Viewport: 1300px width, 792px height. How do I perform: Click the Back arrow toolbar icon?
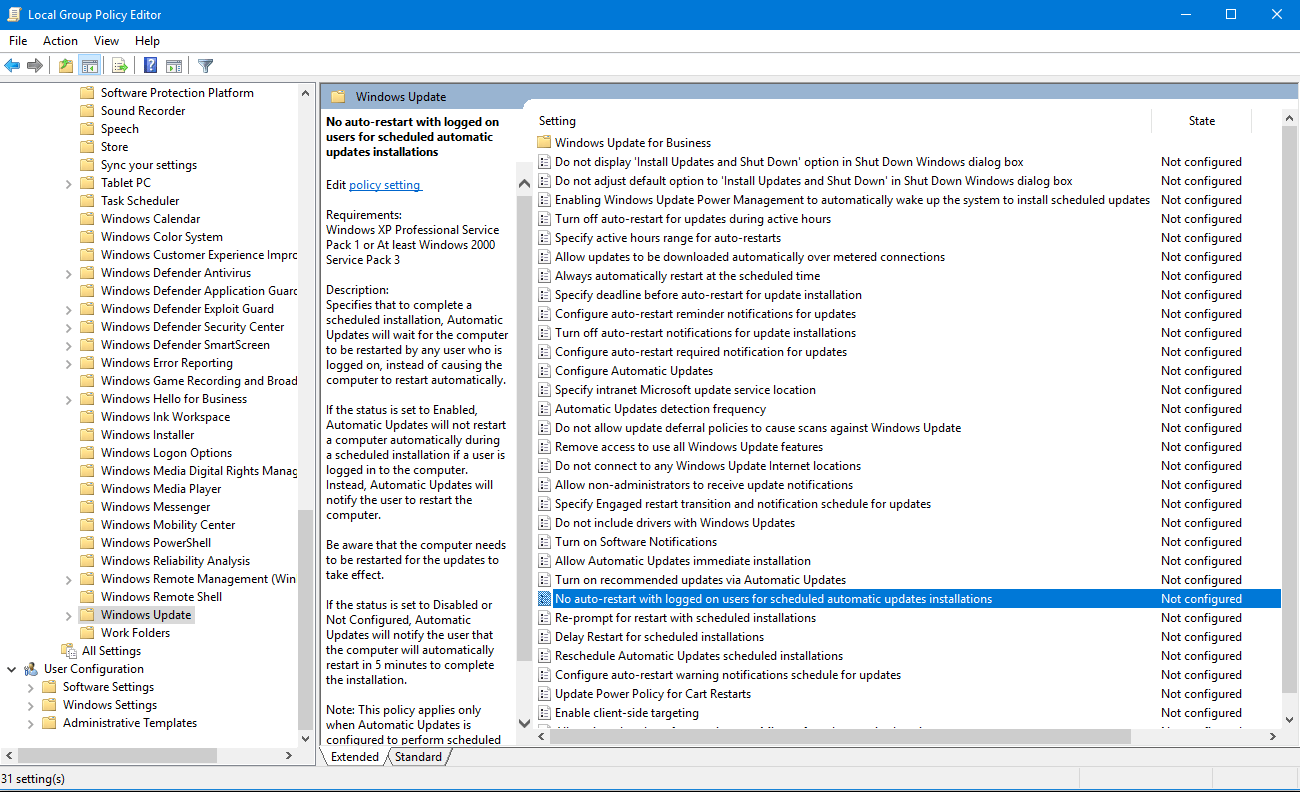13,66
